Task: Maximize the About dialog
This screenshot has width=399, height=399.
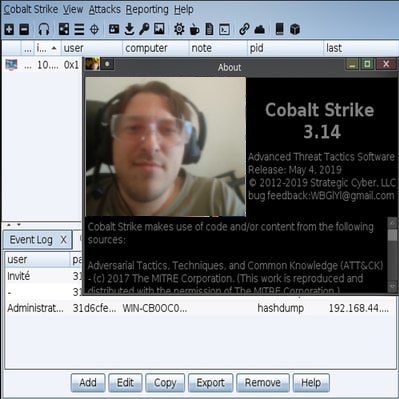Action: 368,64
